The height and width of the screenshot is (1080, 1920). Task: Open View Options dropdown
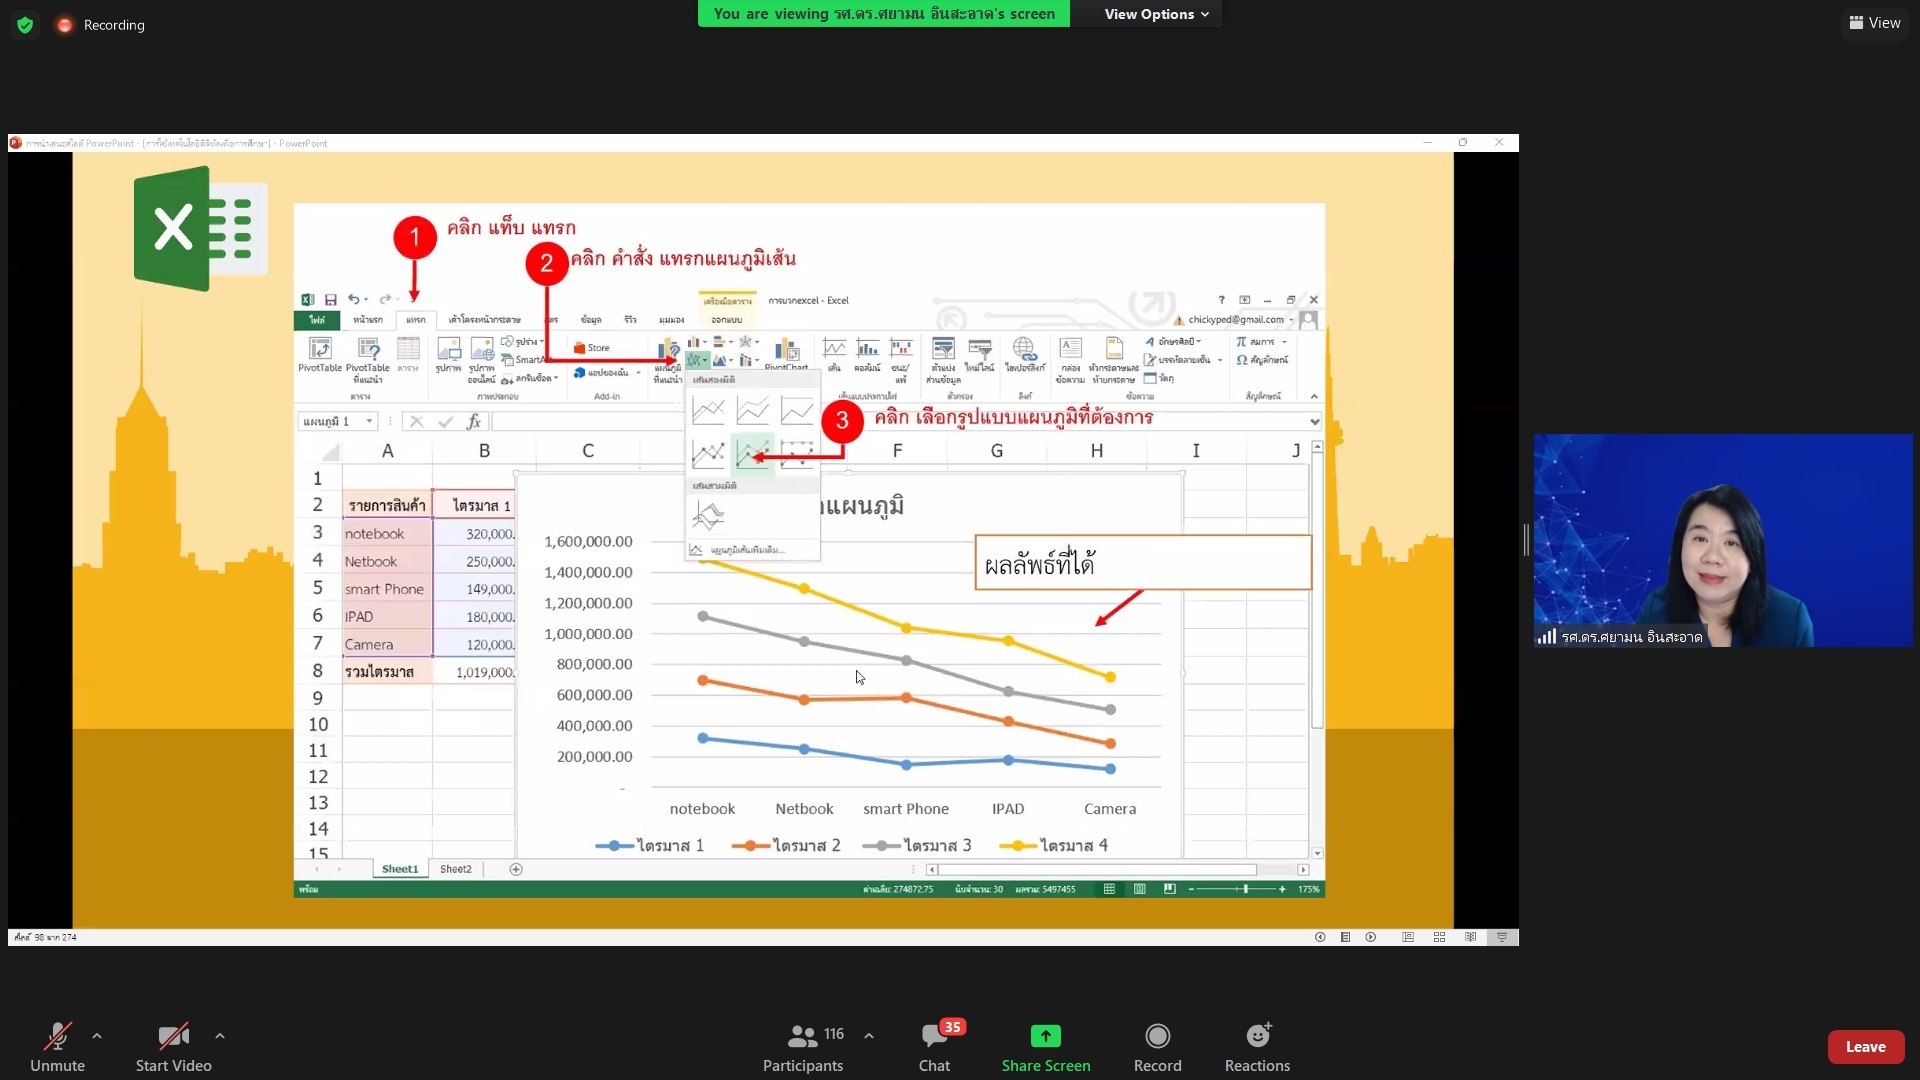pyautogui.click(x=1156, y=14)
